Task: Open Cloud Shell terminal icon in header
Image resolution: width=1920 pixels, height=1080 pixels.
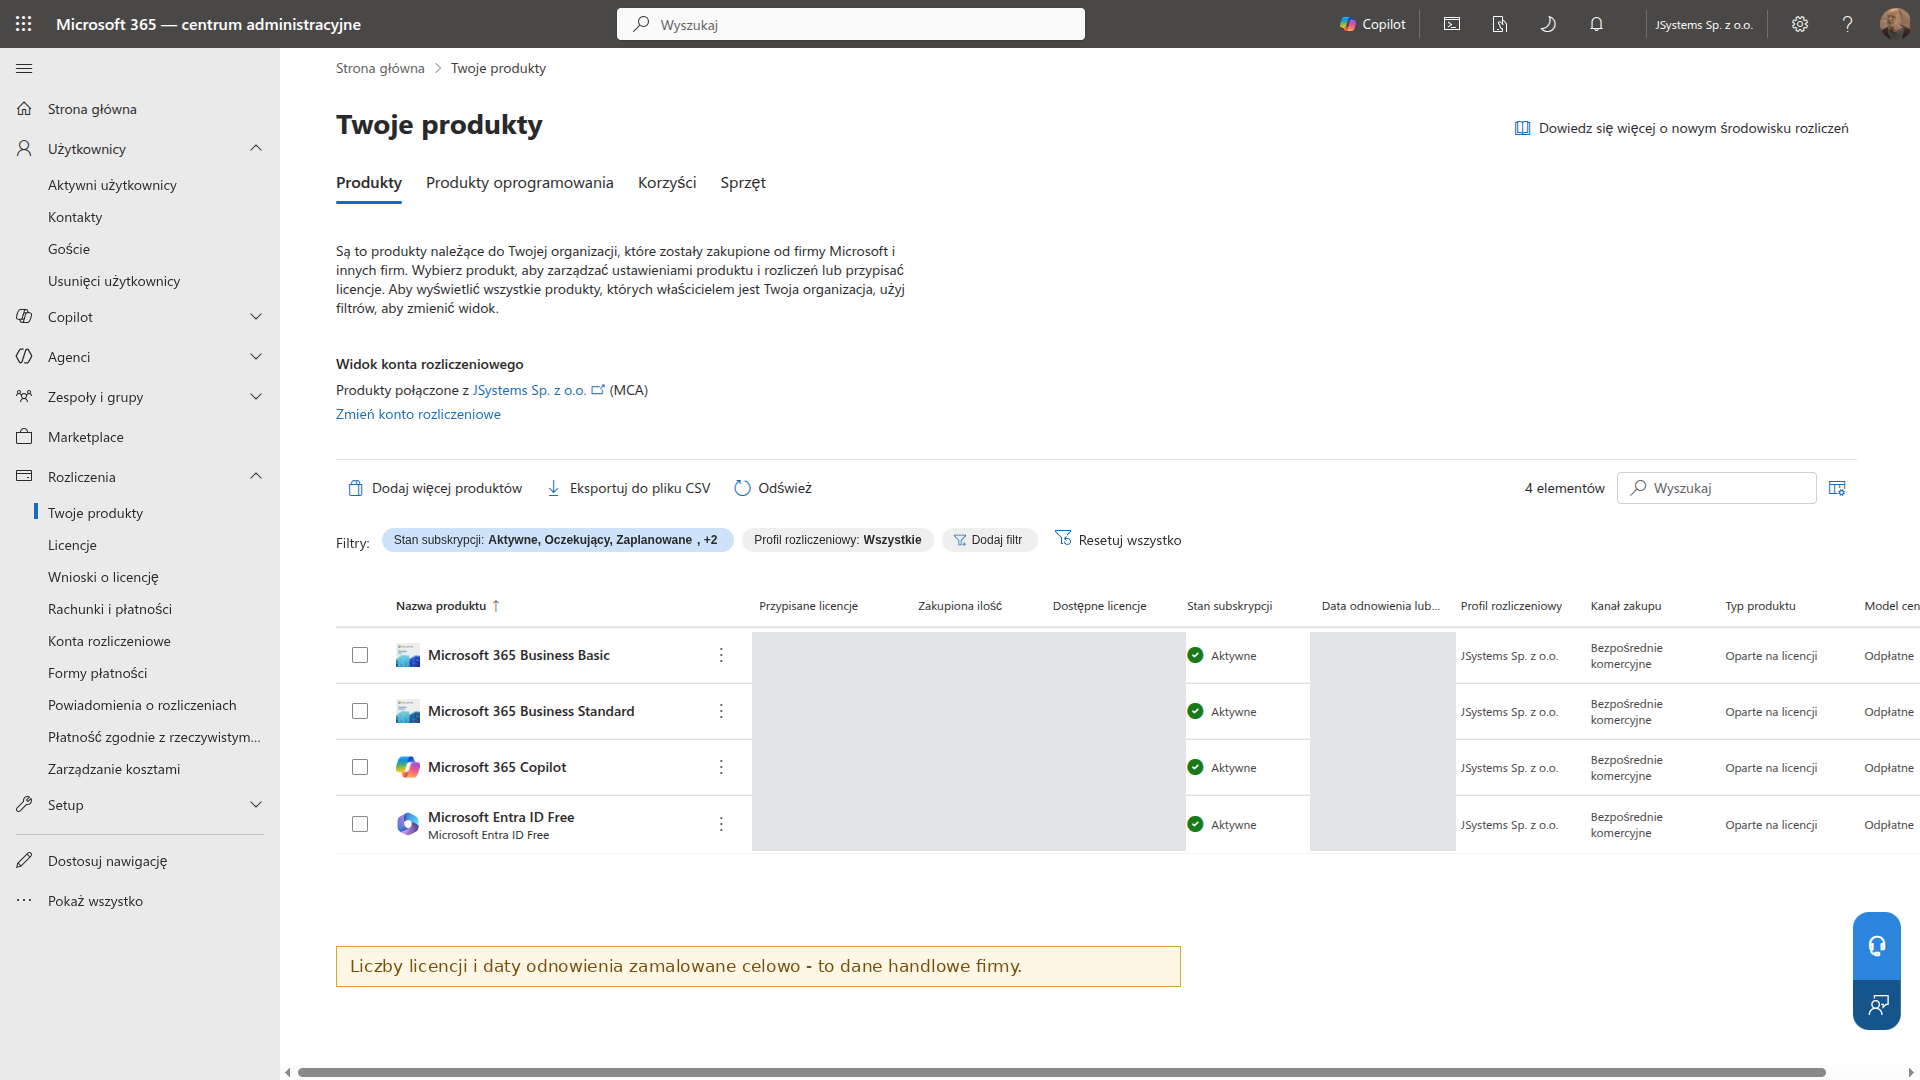Action: 1452,24
